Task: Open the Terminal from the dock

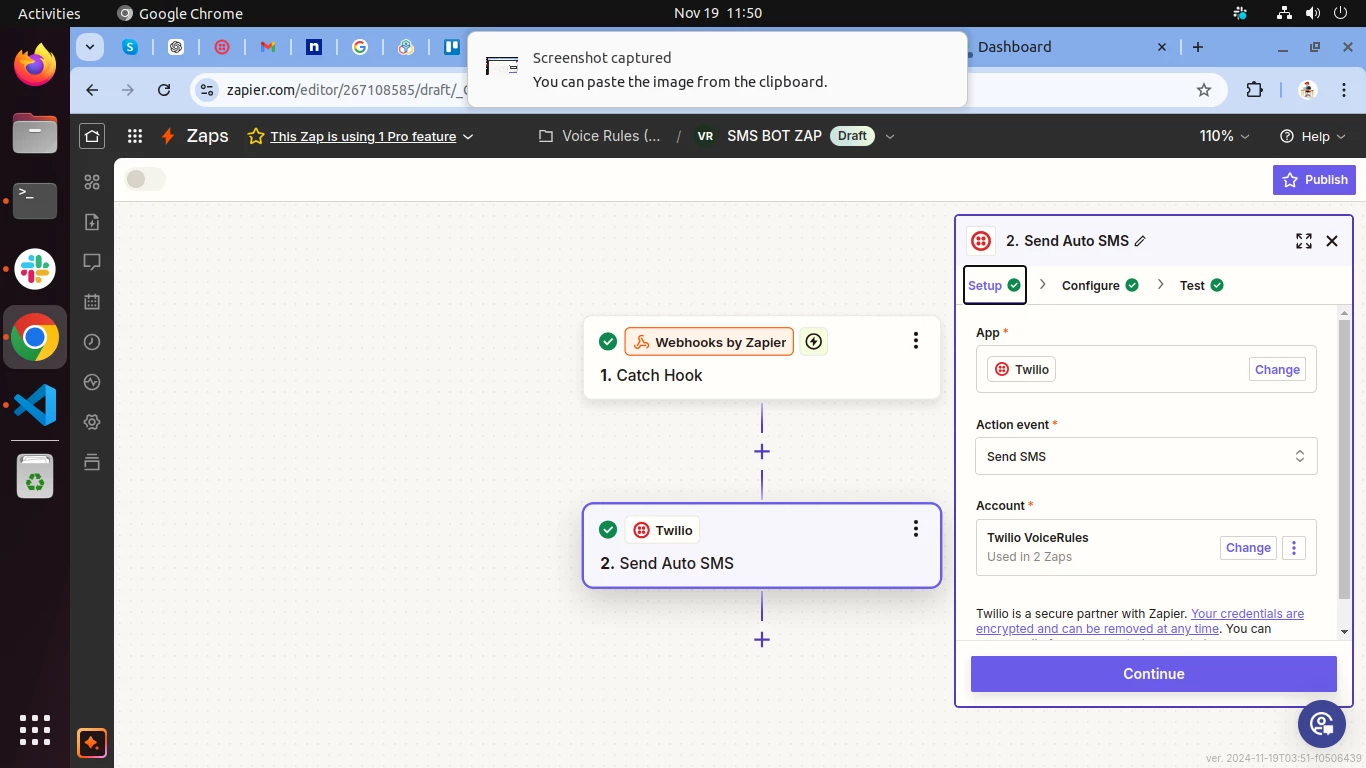Action: coord(35,201)
